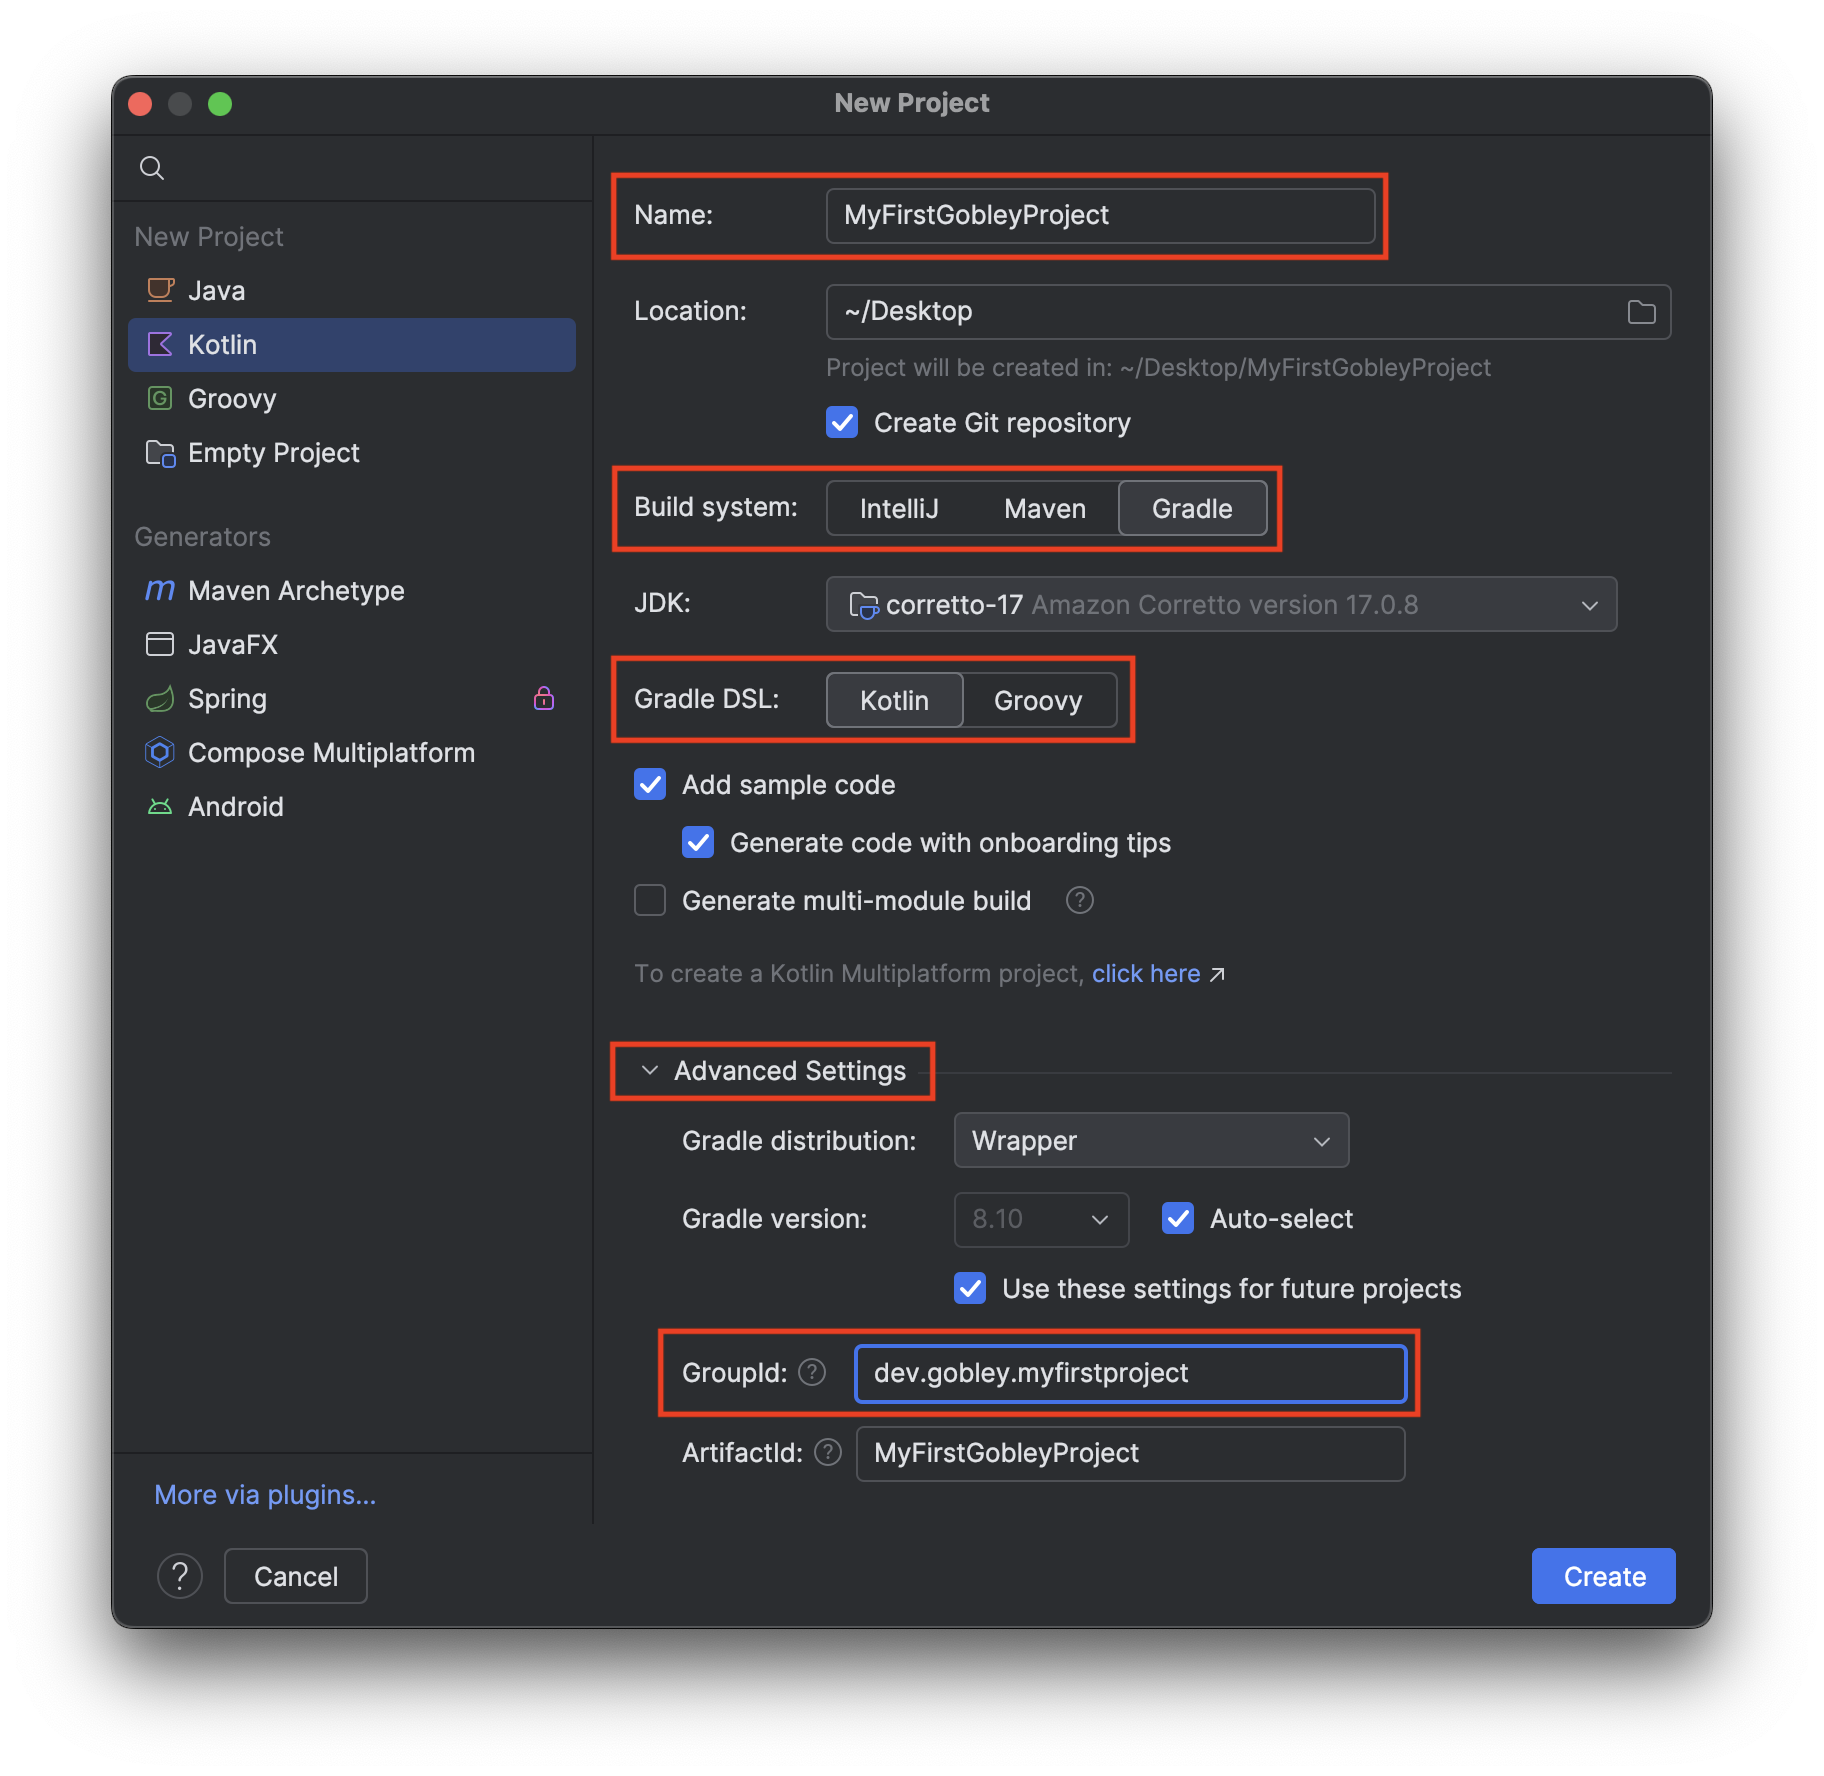Screen dimensions: 1824x1776
Task: Uncheck Add sample code
Action: (650, 784)
